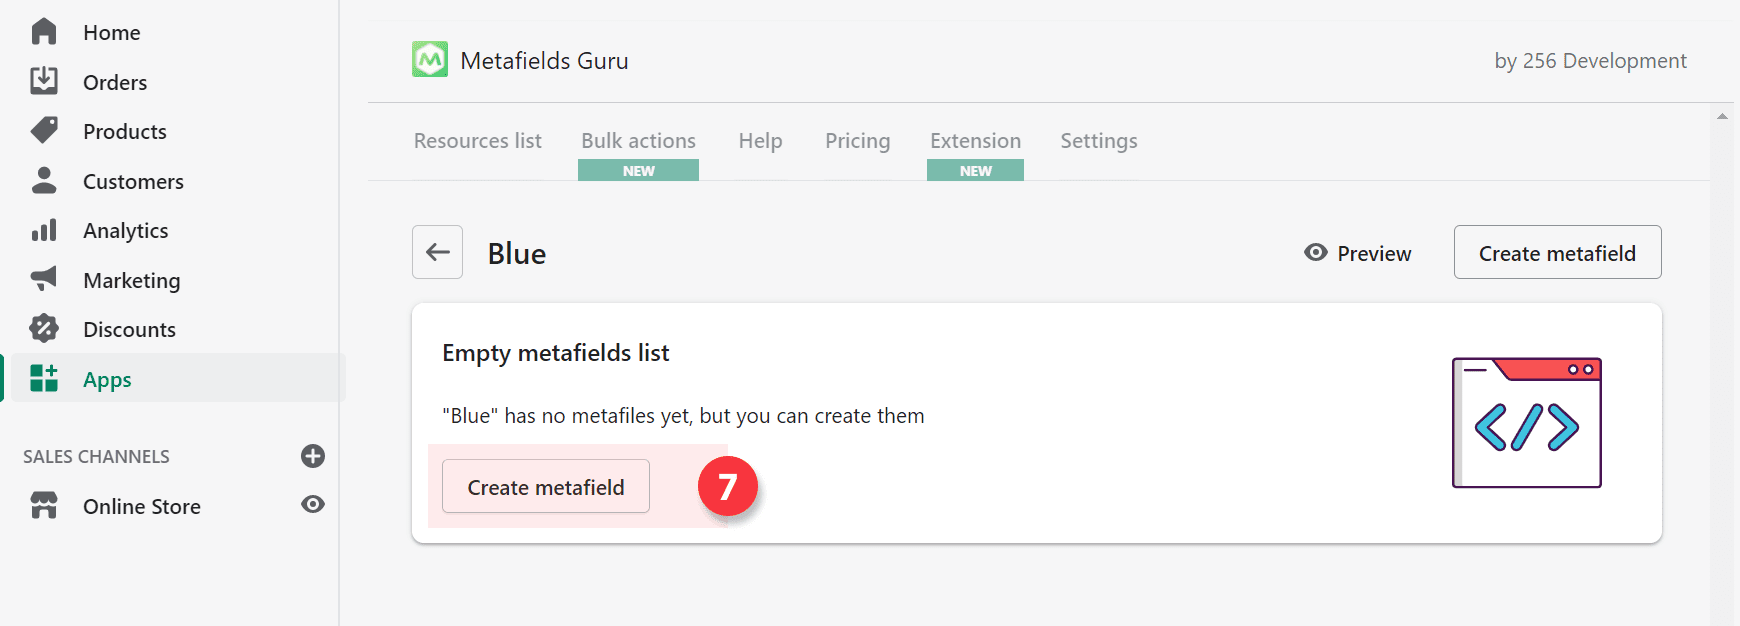This screenshot has height=626, width=1740.
Task: Click the Metafields Guru logo icon
Action: [x=430, y=60]
